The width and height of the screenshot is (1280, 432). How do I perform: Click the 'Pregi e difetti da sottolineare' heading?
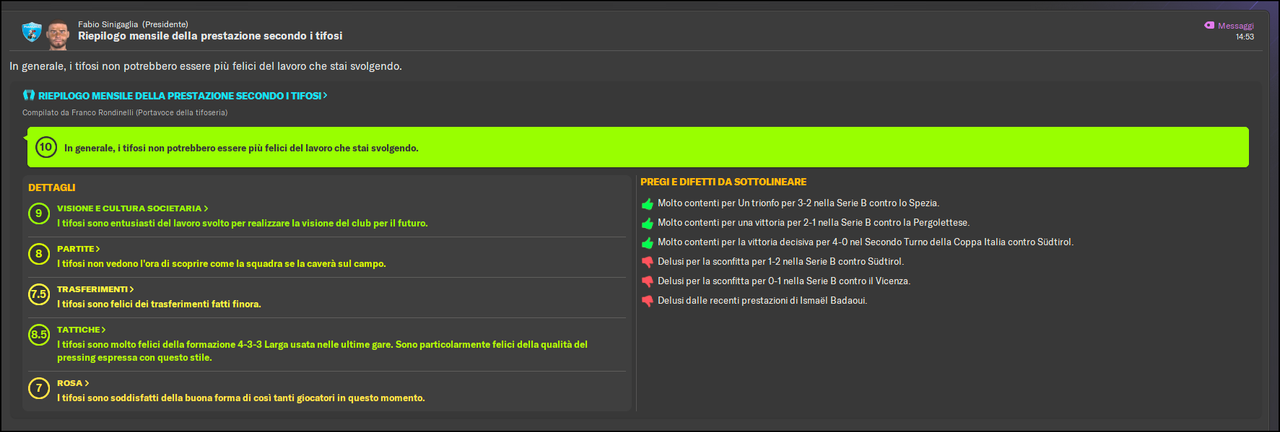(723, 182)
